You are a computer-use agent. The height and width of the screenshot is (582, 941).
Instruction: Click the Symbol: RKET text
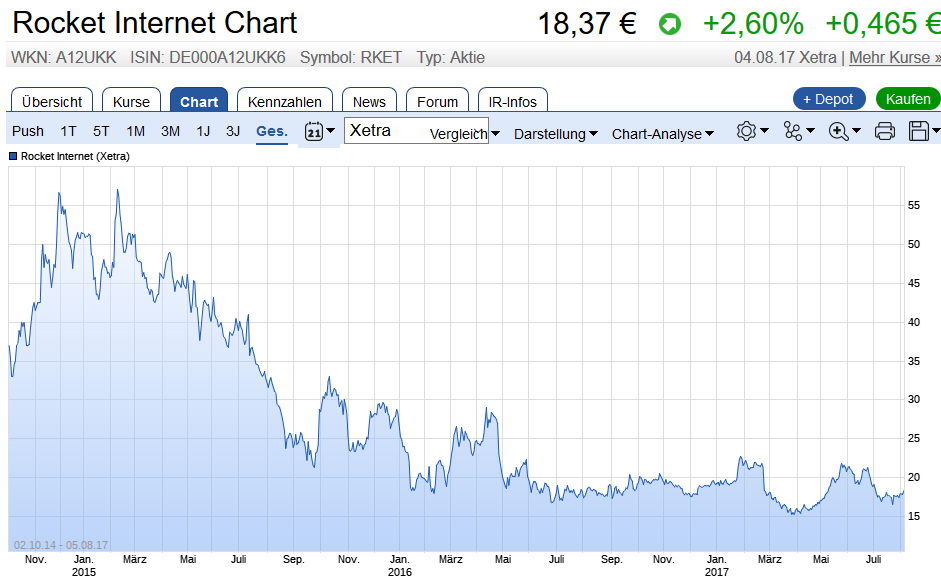350,58
